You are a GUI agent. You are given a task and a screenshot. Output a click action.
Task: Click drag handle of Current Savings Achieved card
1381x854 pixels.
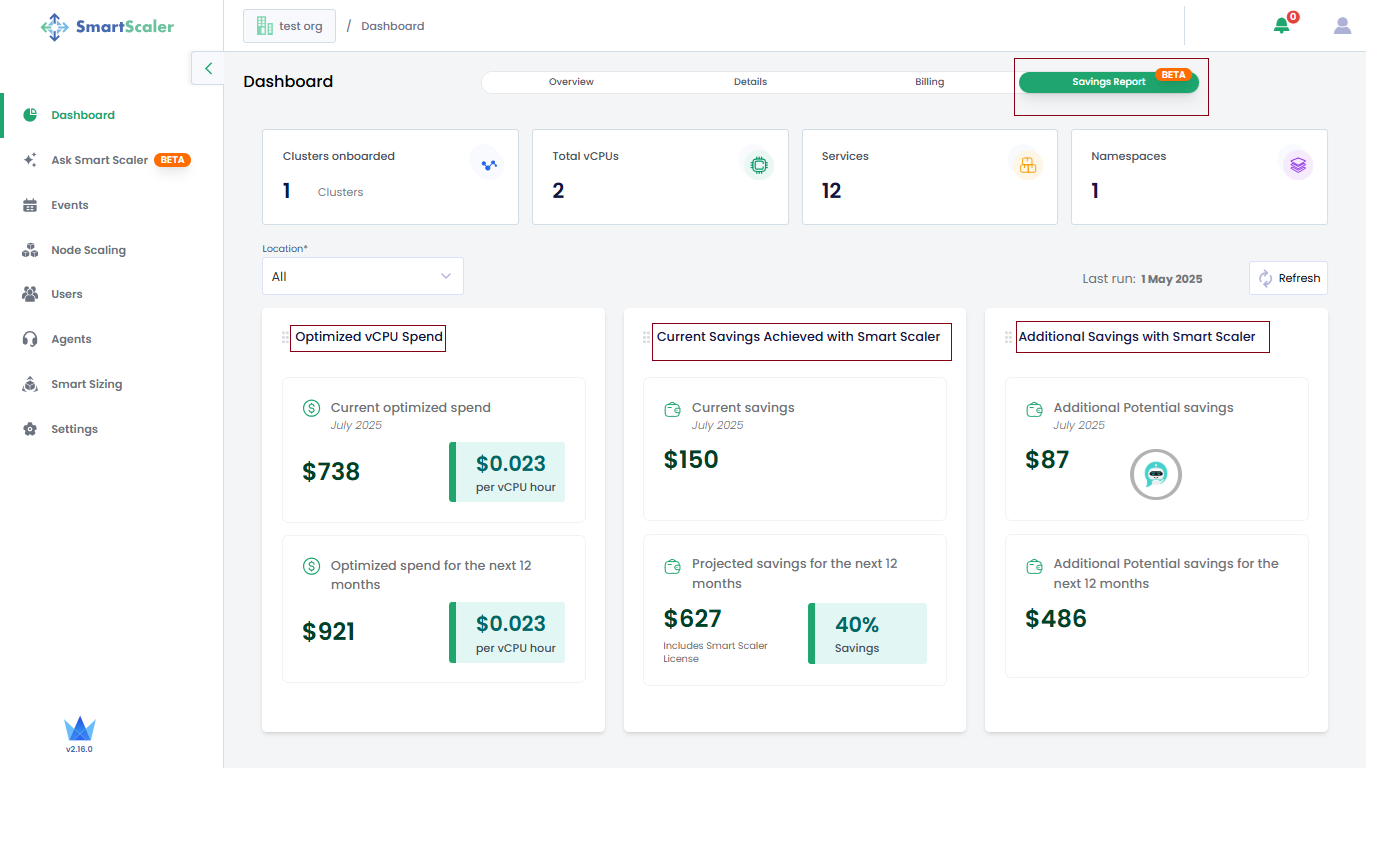[x=646, y=338]
